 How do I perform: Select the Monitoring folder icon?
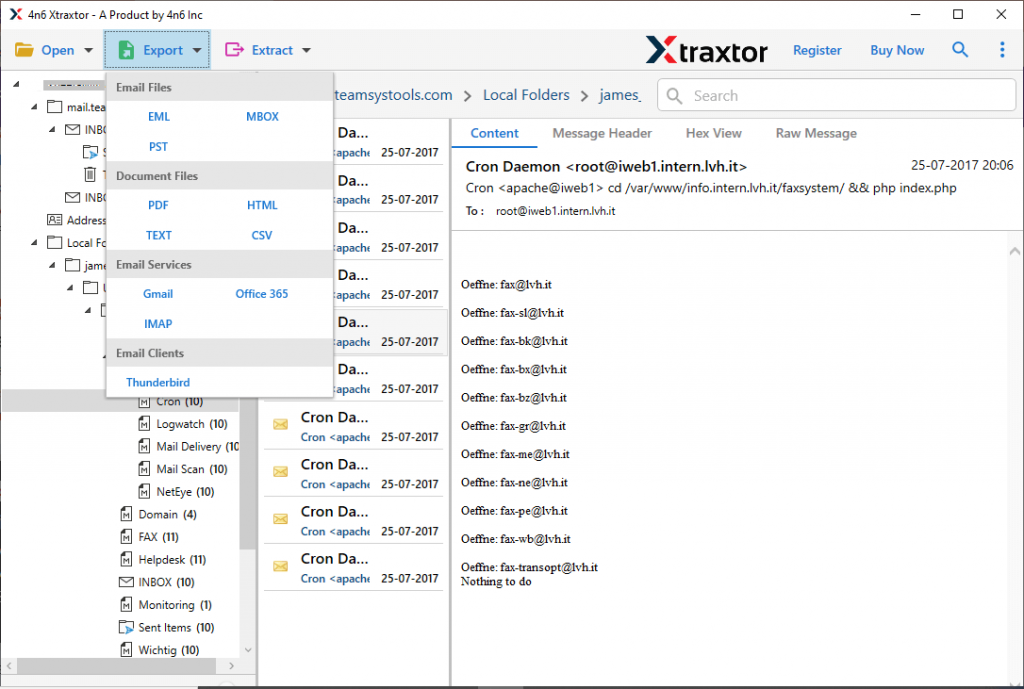click(128, 604)
